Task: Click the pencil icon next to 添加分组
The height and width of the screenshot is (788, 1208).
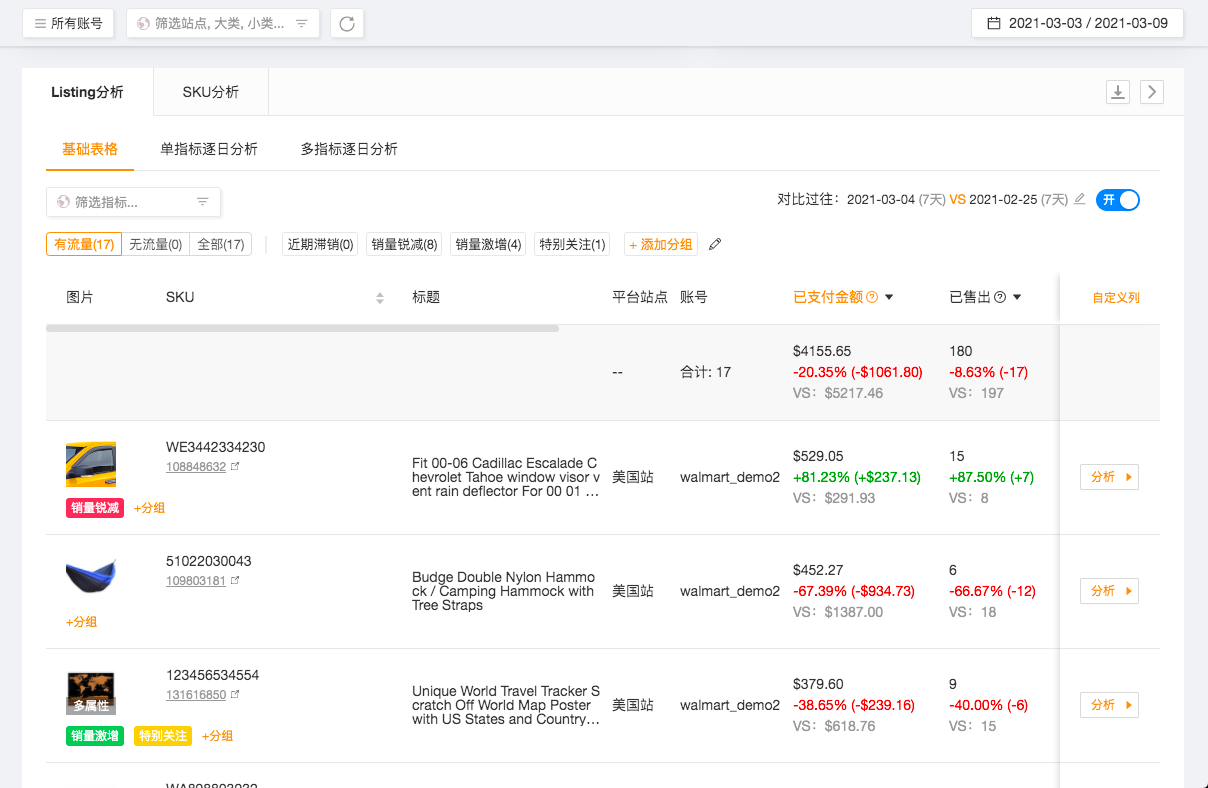Action: 715,245
